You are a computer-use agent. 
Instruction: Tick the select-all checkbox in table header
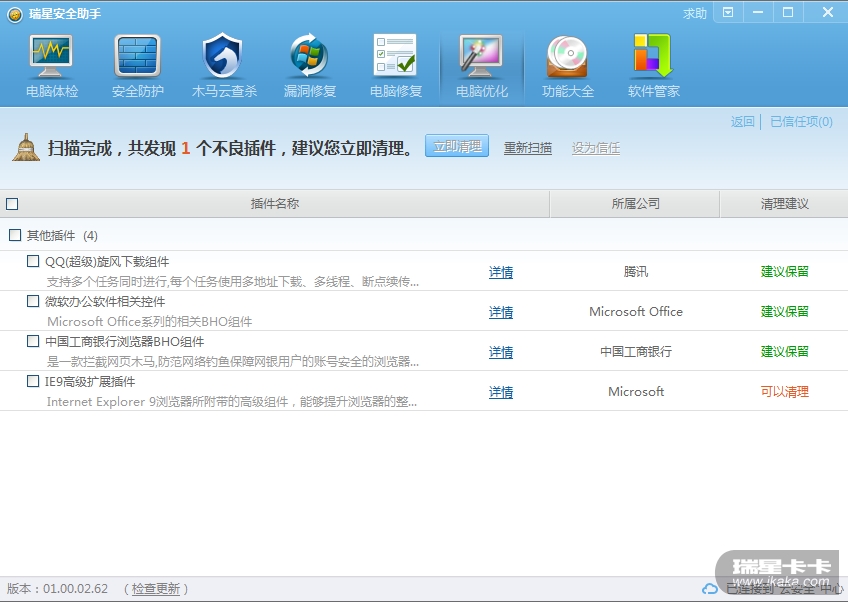click(12, 204)
